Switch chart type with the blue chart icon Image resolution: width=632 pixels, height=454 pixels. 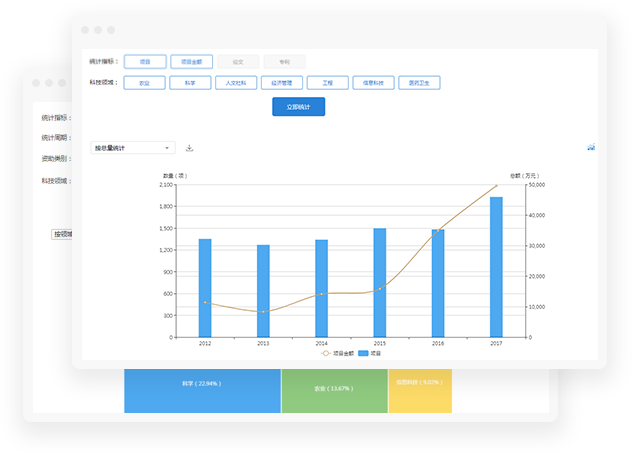point(591,147)
